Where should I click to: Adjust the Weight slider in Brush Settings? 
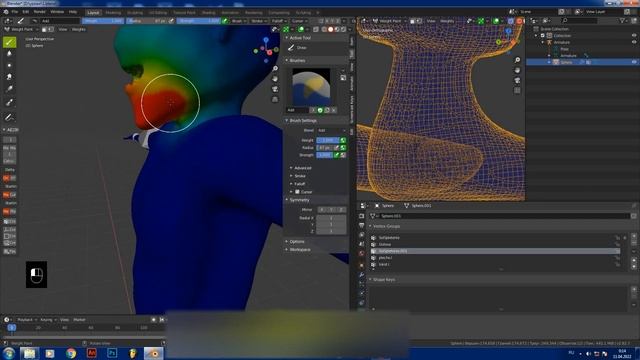(x=328, y=140)
